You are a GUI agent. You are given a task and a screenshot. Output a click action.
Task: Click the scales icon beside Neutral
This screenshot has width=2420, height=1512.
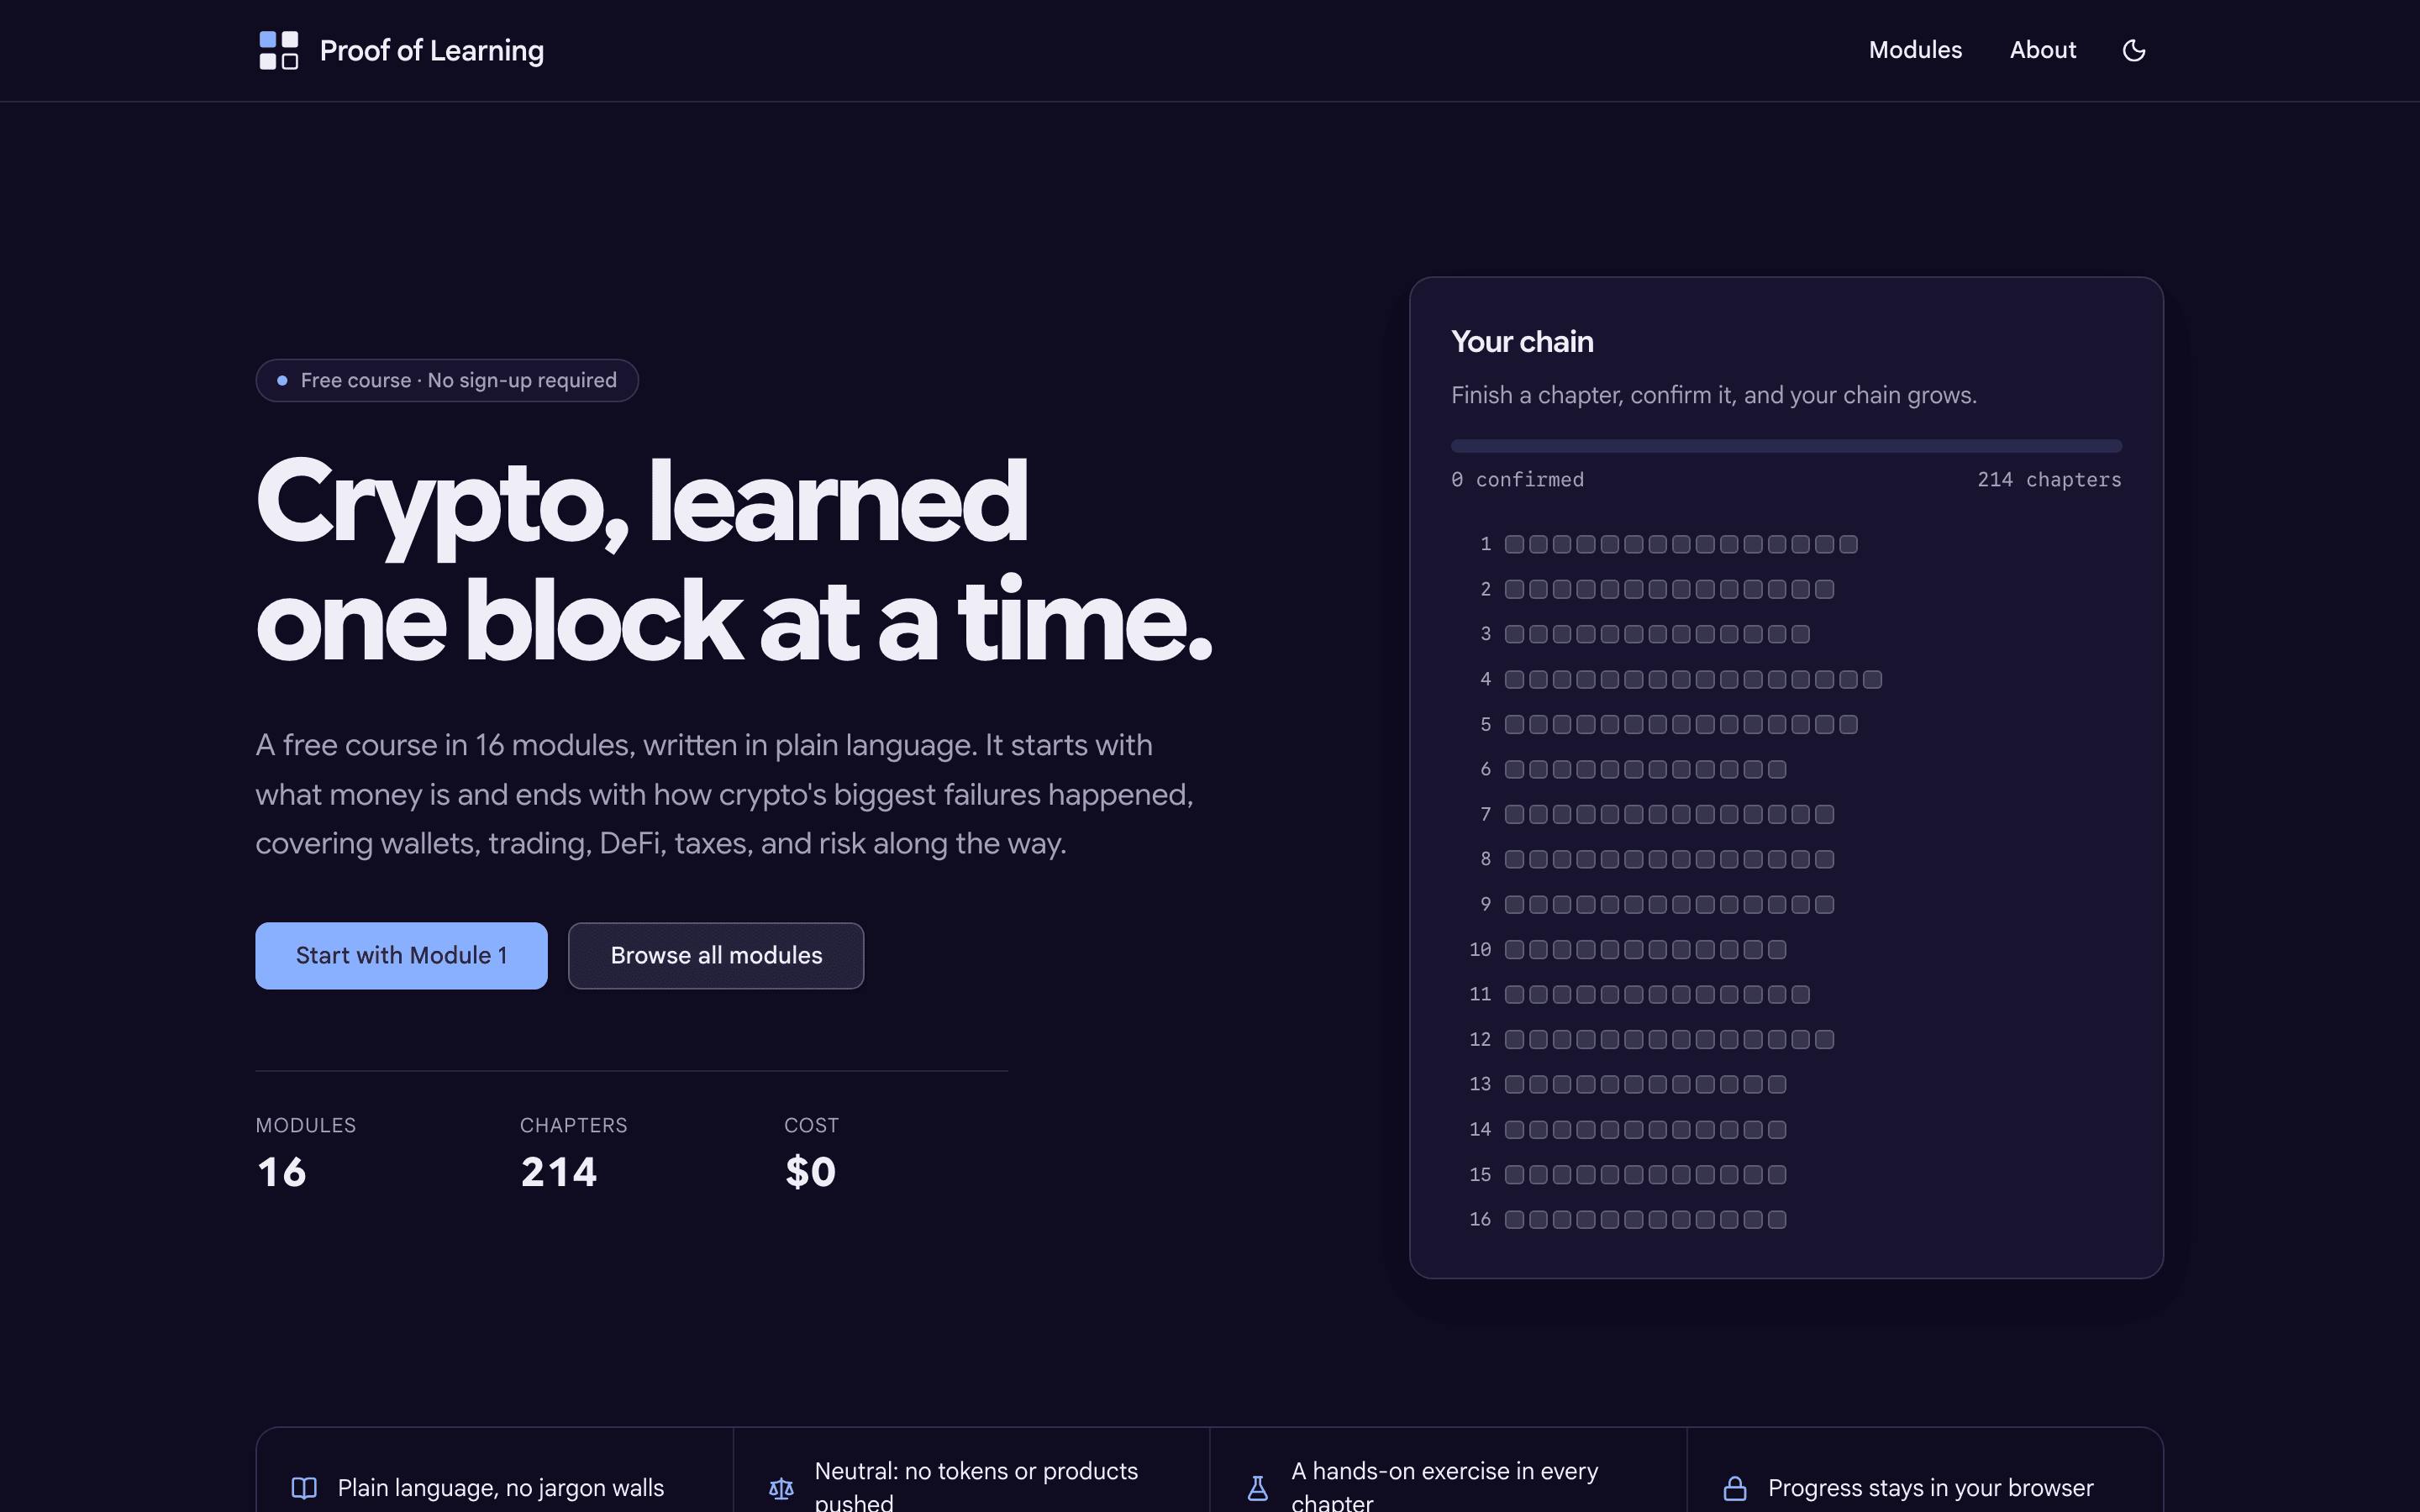pos(781,1488)
